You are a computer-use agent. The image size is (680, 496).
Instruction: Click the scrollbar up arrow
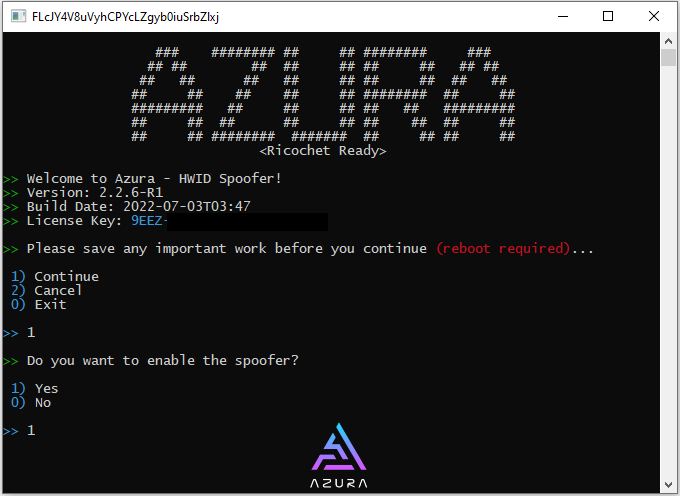pos(668,41)
